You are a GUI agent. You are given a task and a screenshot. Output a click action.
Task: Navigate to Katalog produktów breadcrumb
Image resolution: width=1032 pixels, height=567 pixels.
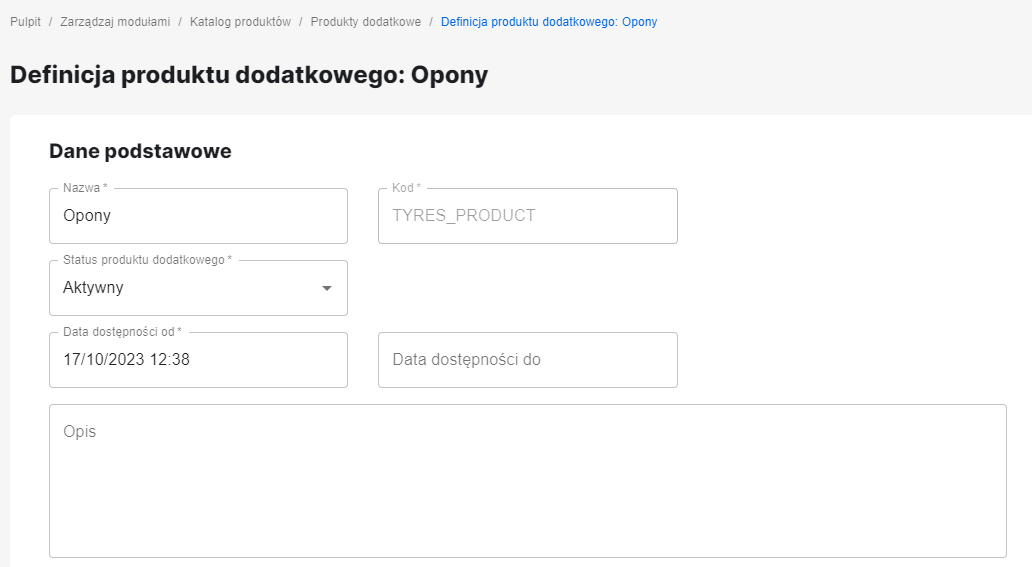[x=240, y=21]
